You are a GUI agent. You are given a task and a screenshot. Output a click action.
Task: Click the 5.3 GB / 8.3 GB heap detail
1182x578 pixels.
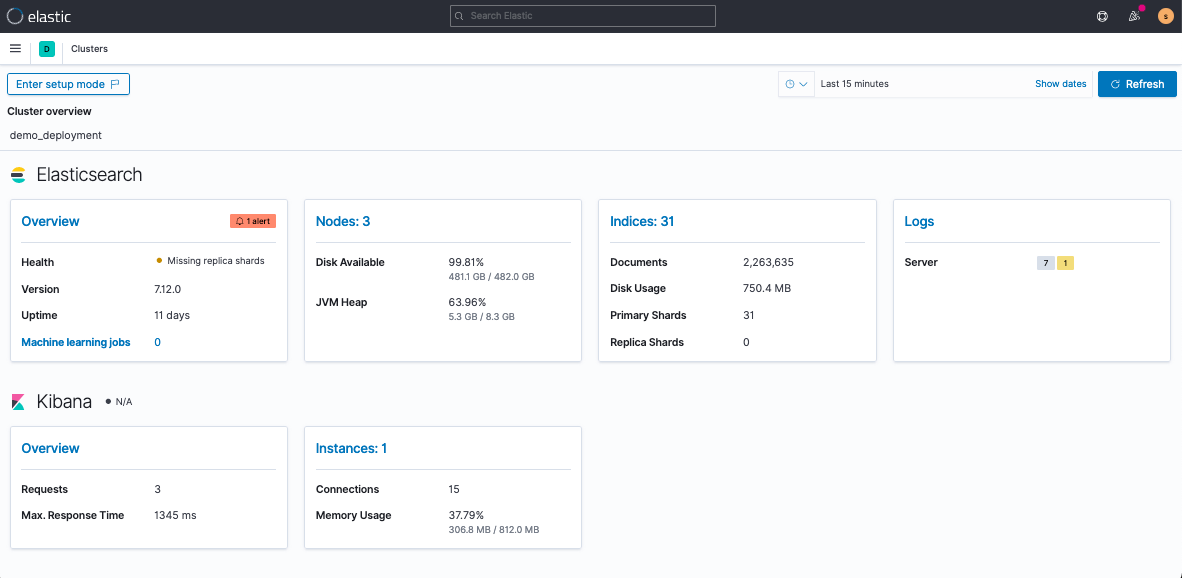point(482,317)
